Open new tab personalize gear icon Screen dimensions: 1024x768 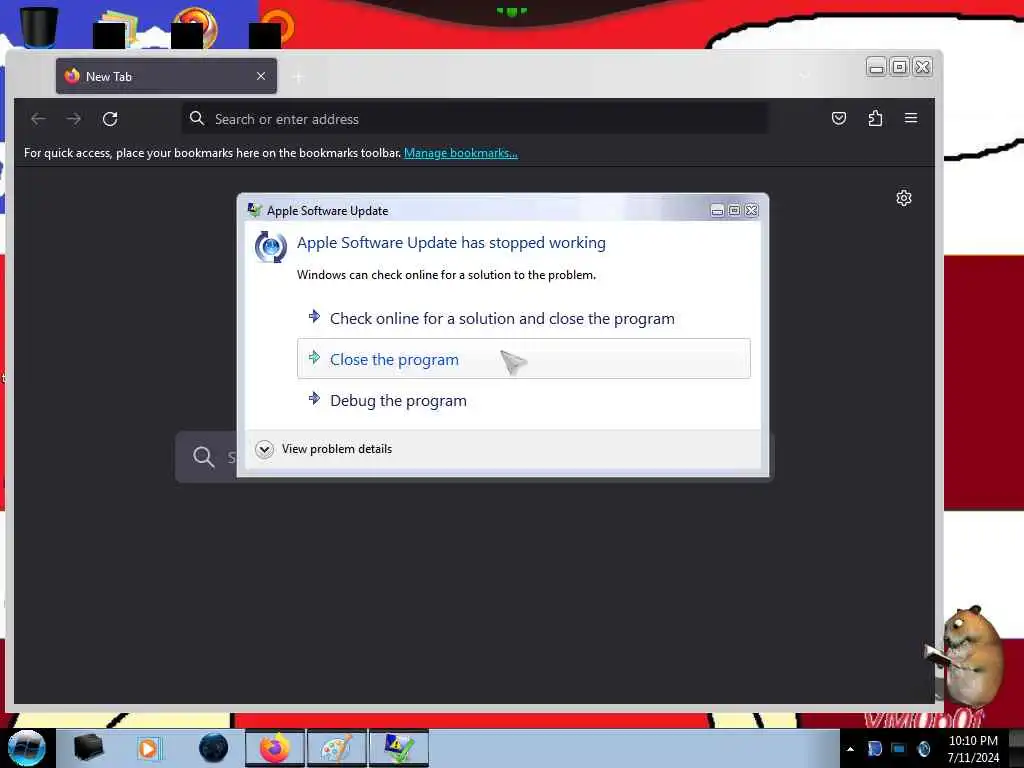coord(904,198)
